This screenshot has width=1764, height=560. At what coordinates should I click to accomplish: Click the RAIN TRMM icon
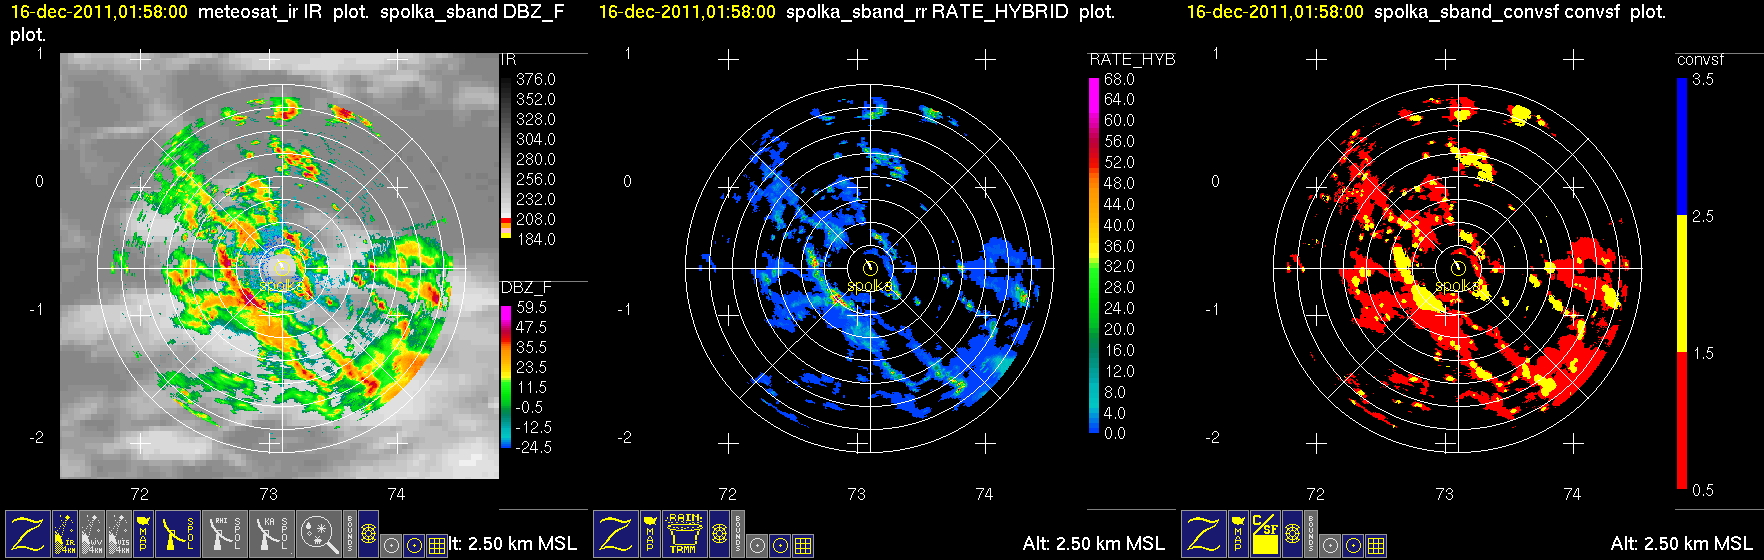pos(685,534)
